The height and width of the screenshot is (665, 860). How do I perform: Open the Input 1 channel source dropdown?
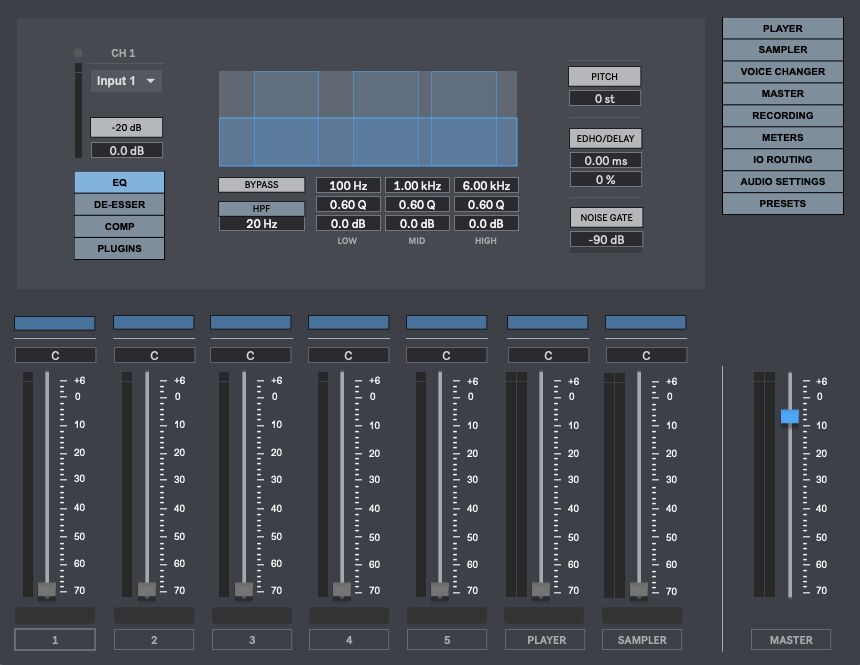click(124, 80)
